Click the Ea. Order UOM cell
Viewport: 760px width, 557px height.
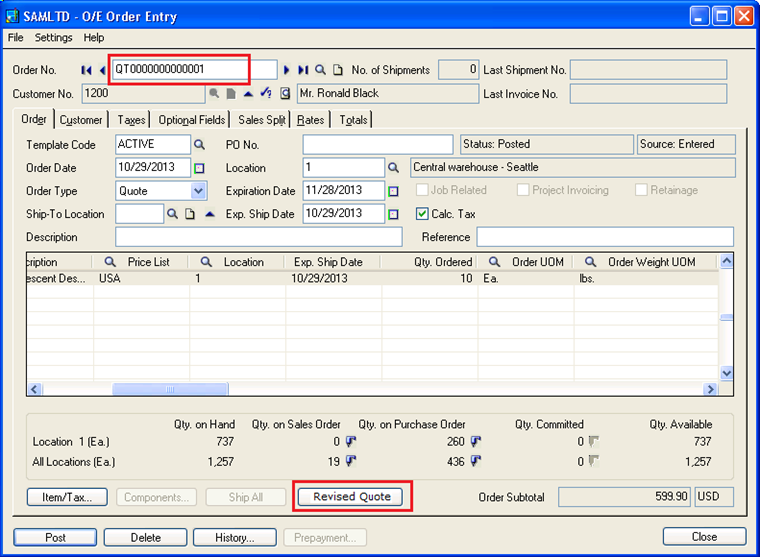click(526, 279)
